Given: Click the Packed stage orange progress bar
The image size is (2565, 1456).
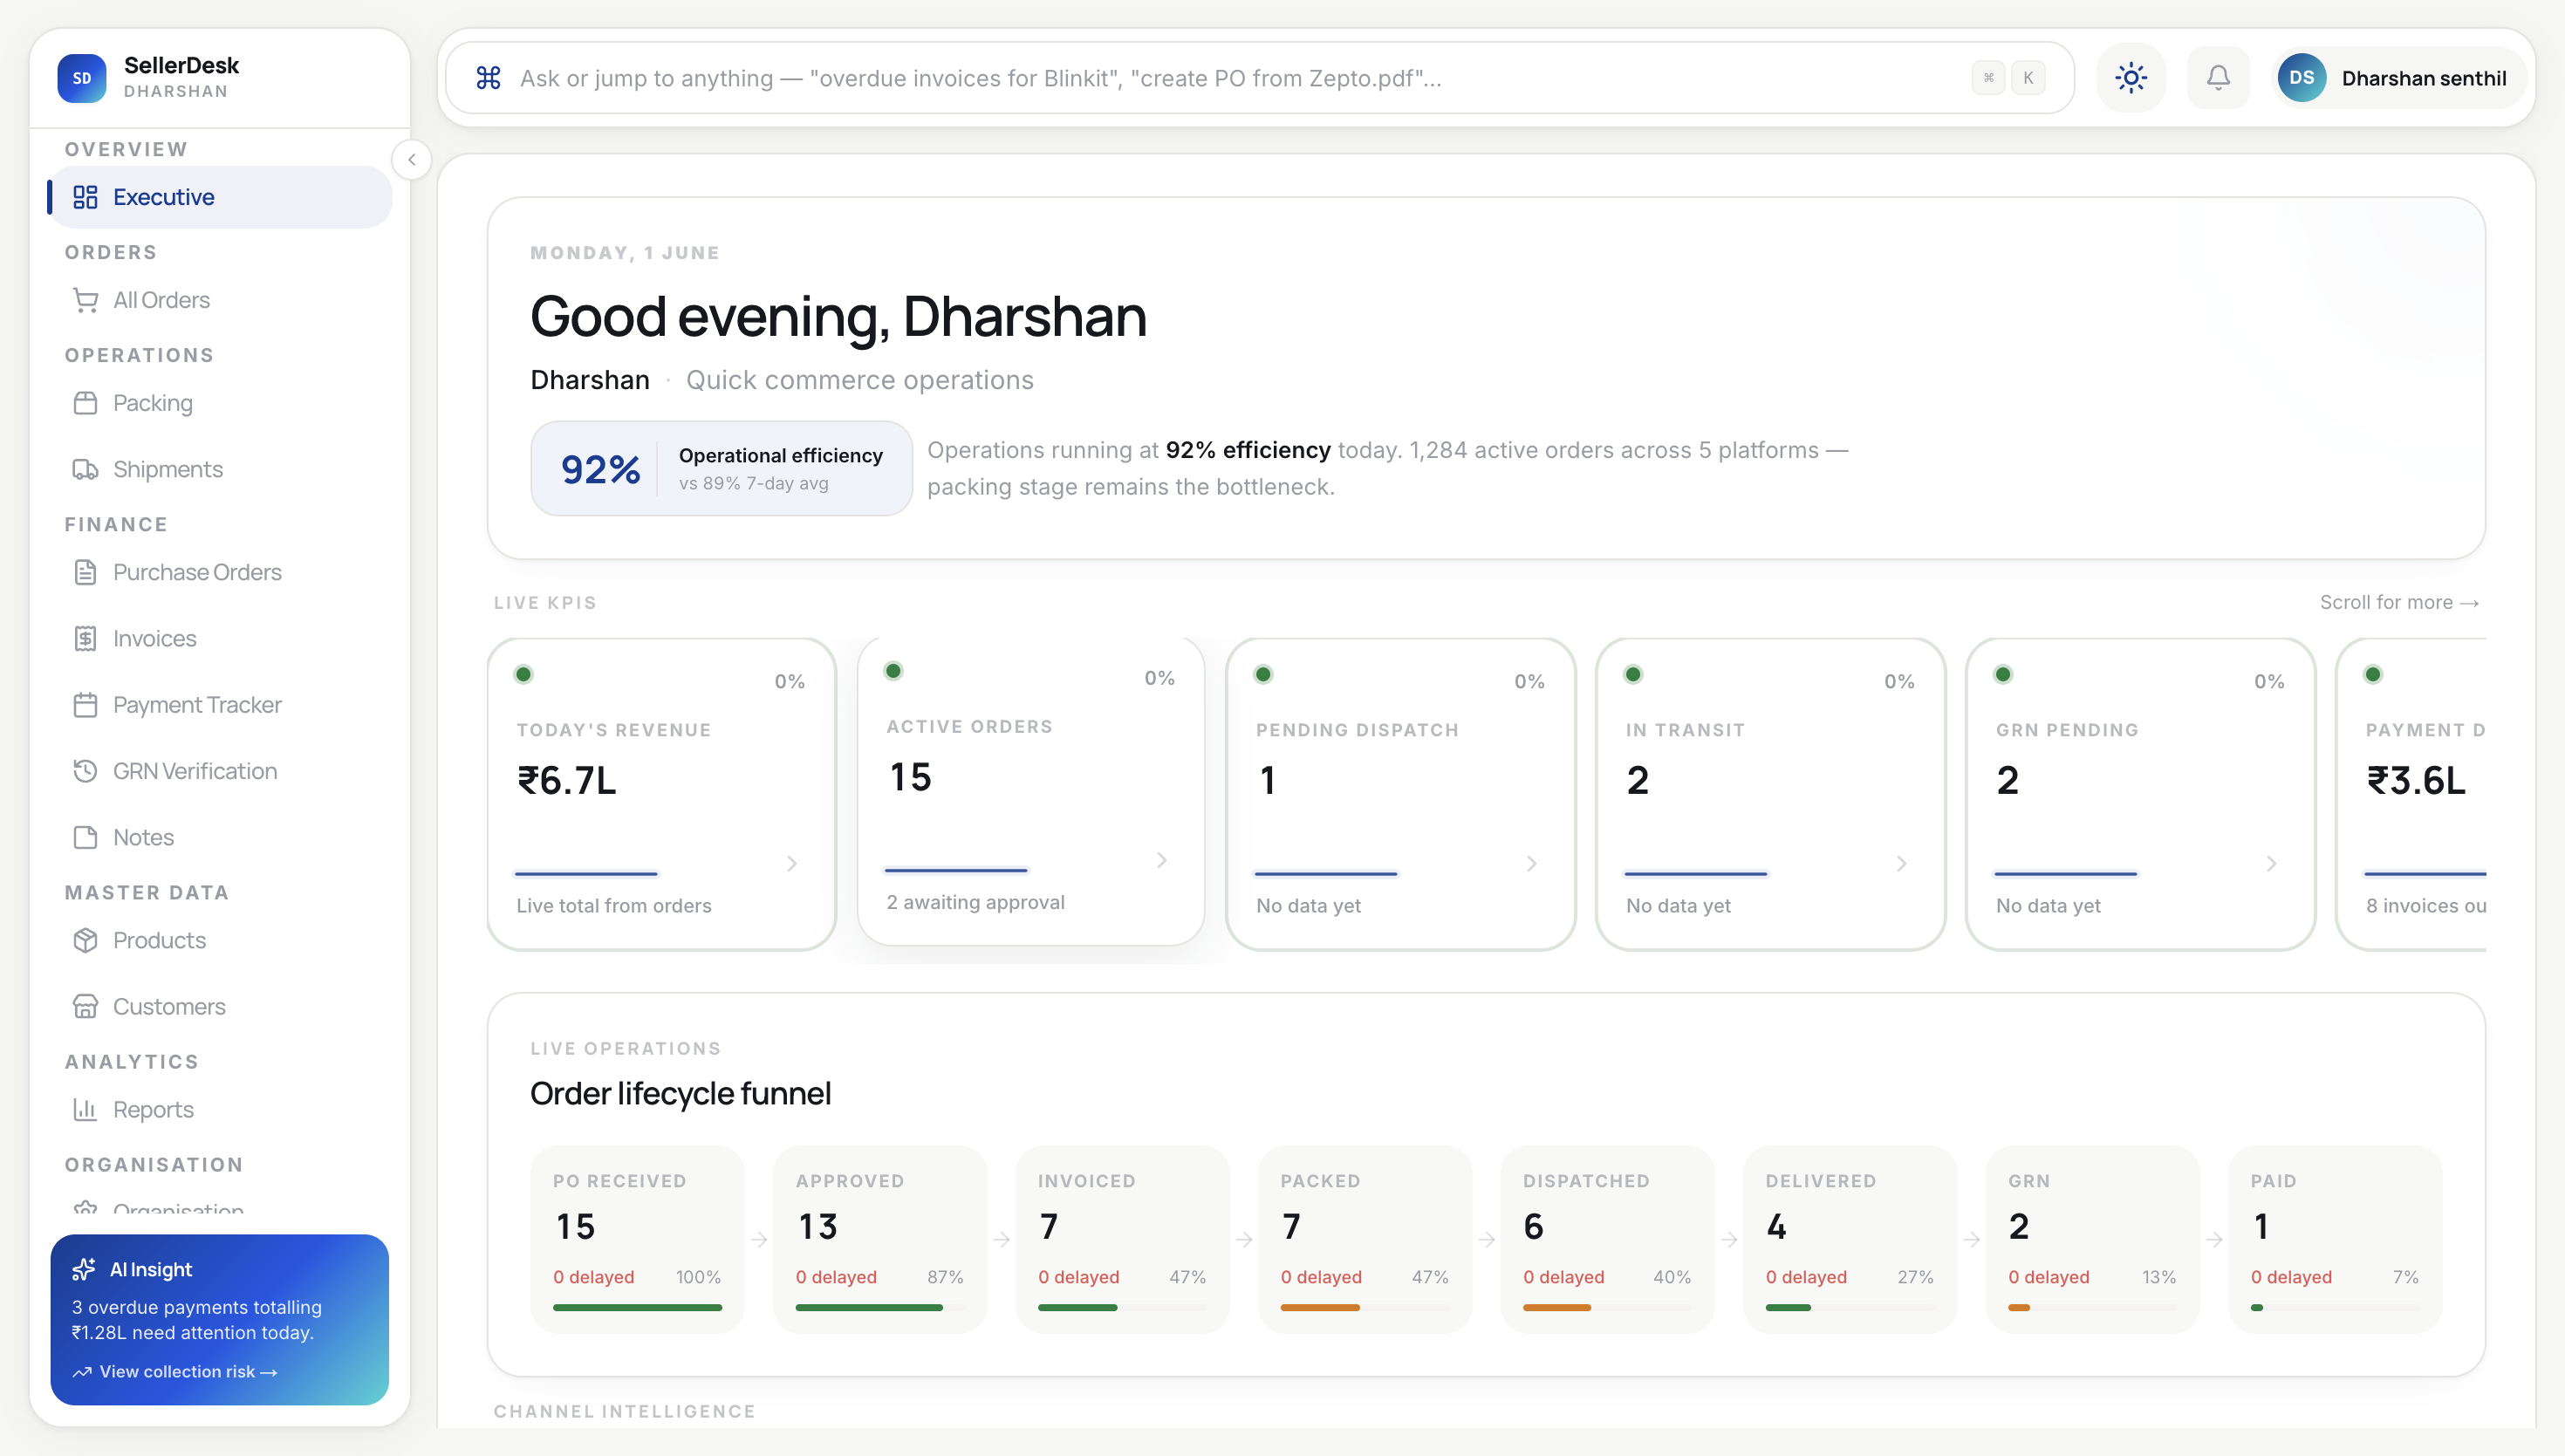Looking at the screenshot, I should coord(1320,1307).
